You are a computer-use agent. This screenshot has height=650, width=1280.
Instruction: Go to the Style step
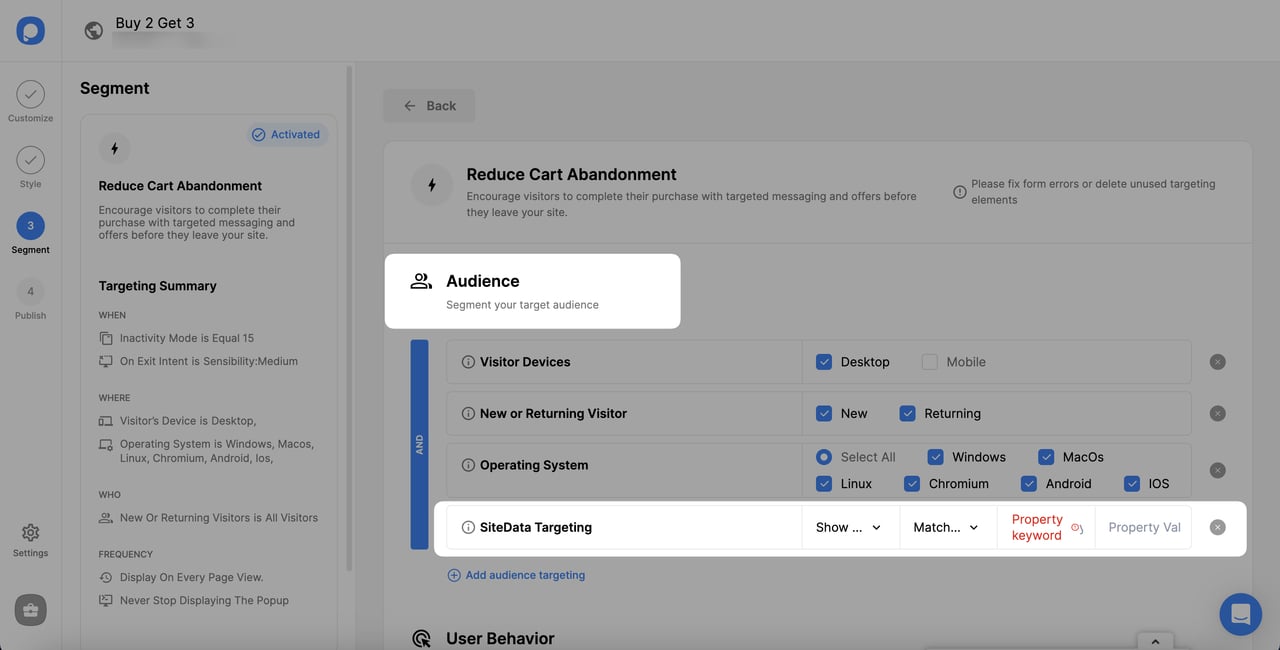pos(30,168)
